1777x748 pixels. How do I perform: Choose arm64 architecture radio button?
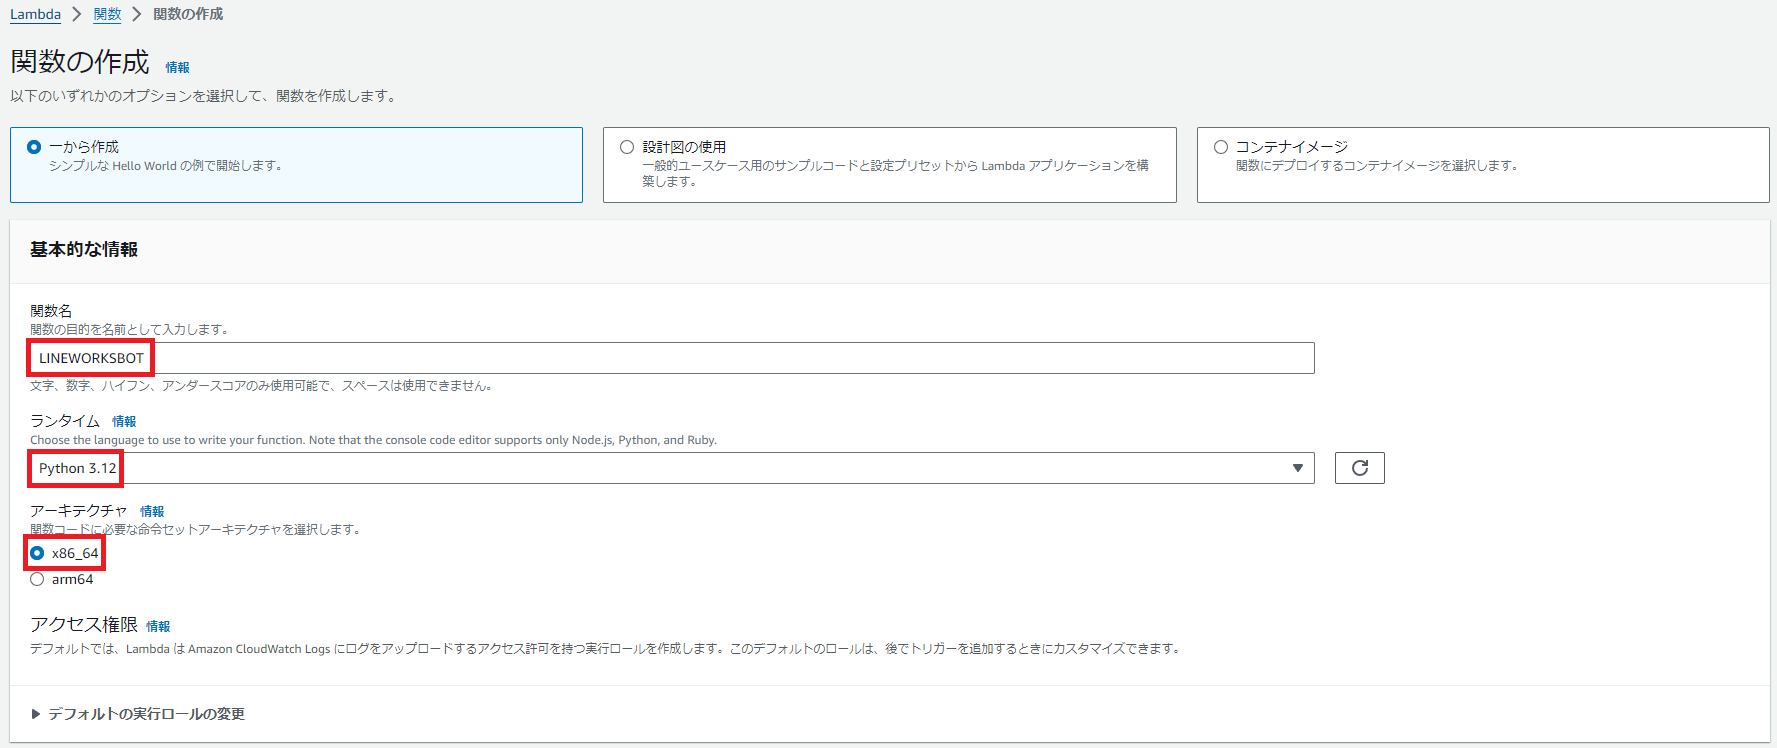(37, 579)
